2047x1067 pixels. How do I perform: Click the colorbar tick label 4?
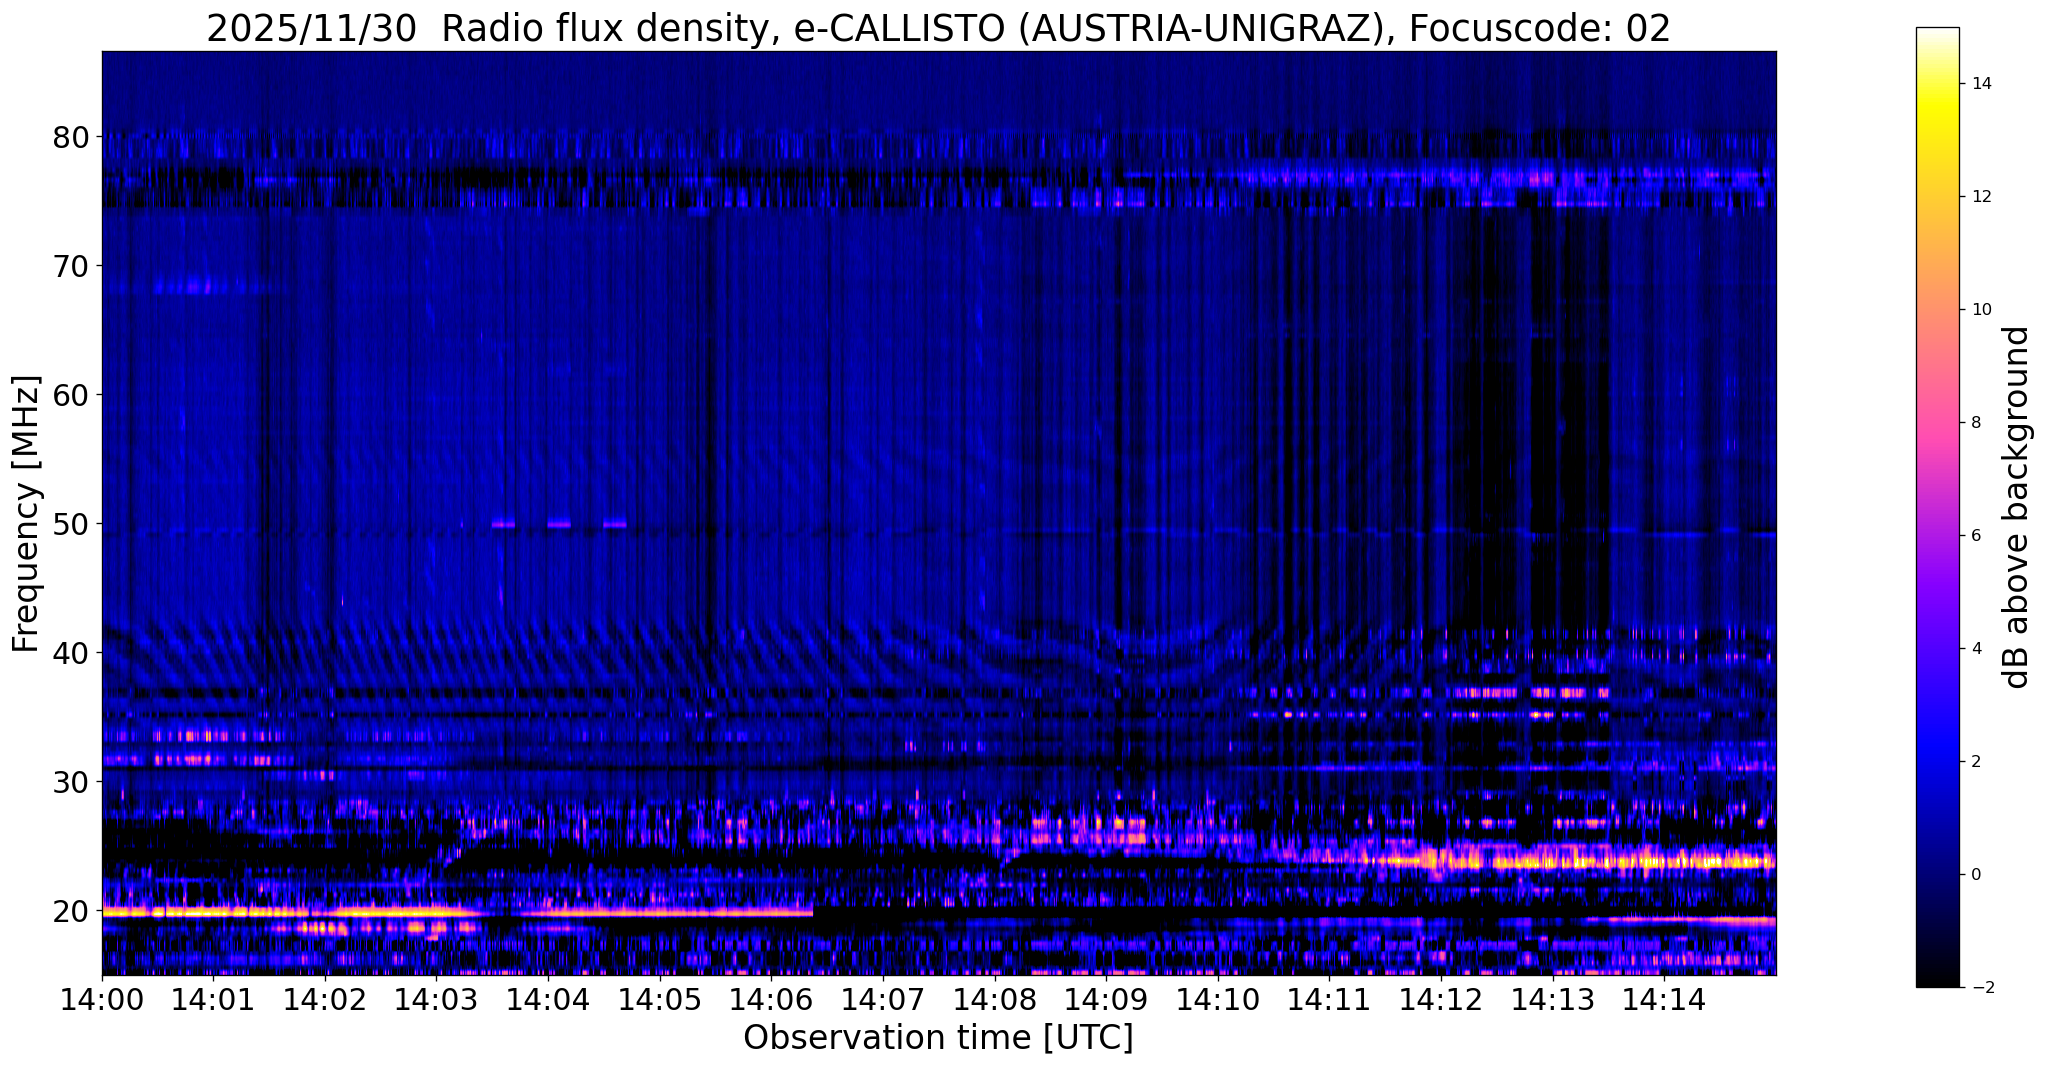[x=1977, y=649]
